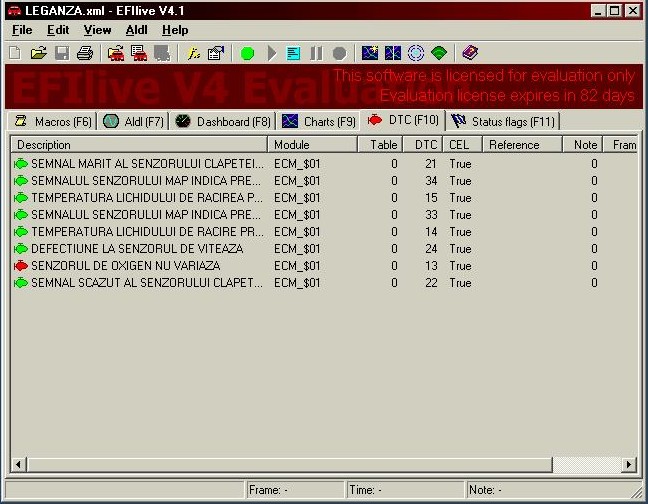Click the Pause toolbar button
Screen dimensions: 648x504
317,53
